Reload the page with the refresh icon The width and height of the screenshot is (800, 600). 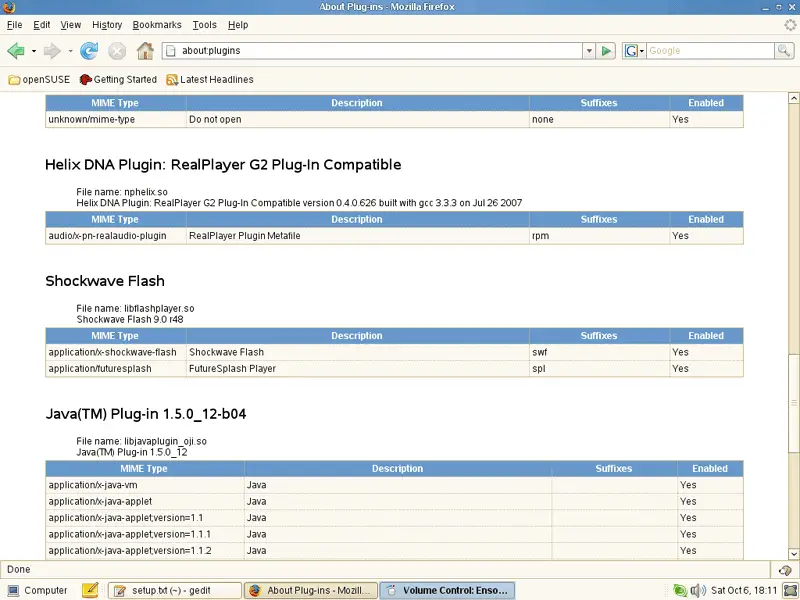[89, 51]
